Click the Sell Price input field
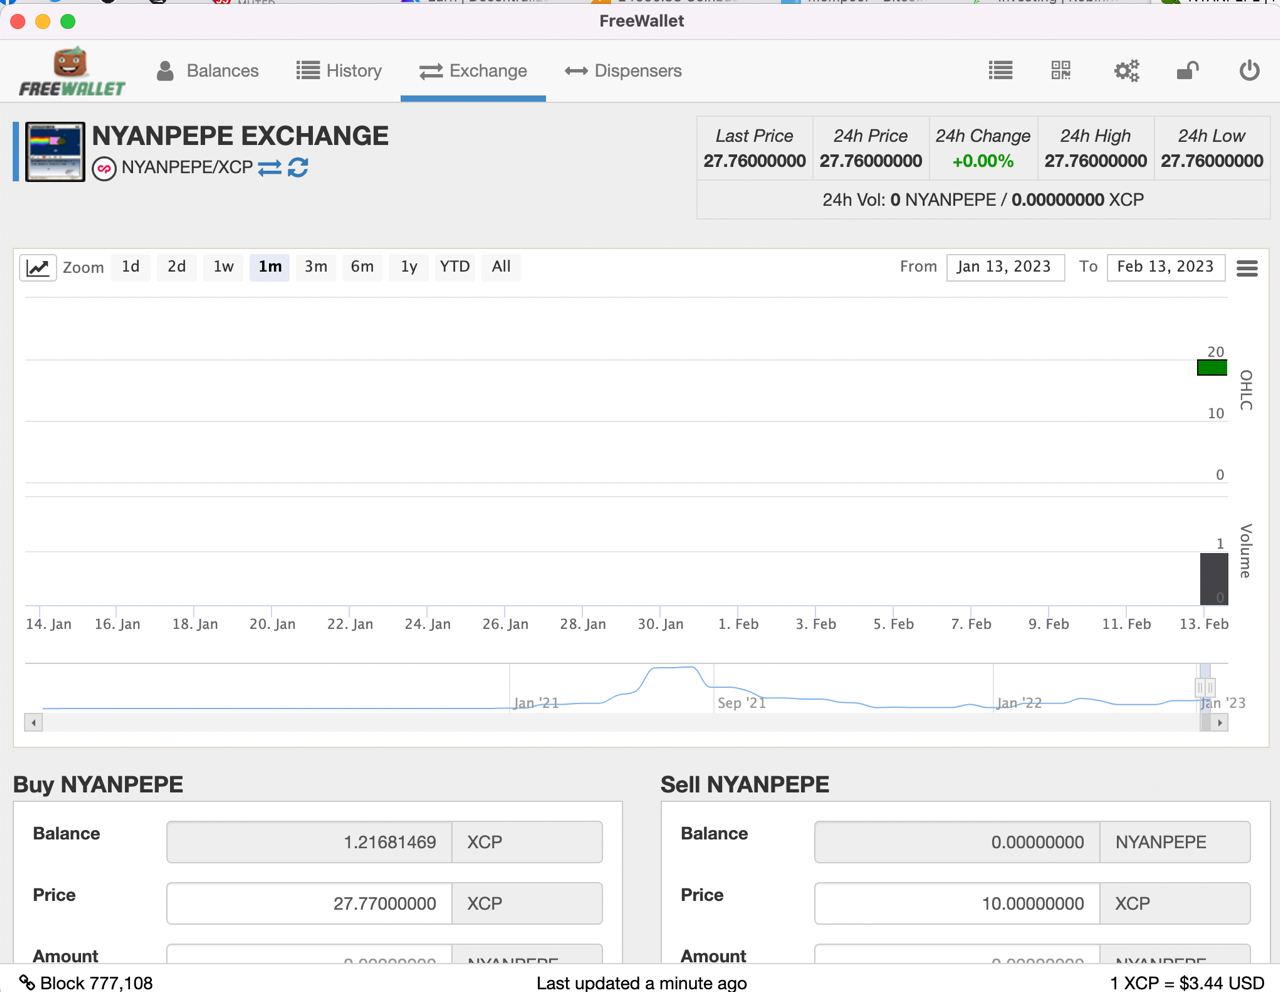 (957, 903)
